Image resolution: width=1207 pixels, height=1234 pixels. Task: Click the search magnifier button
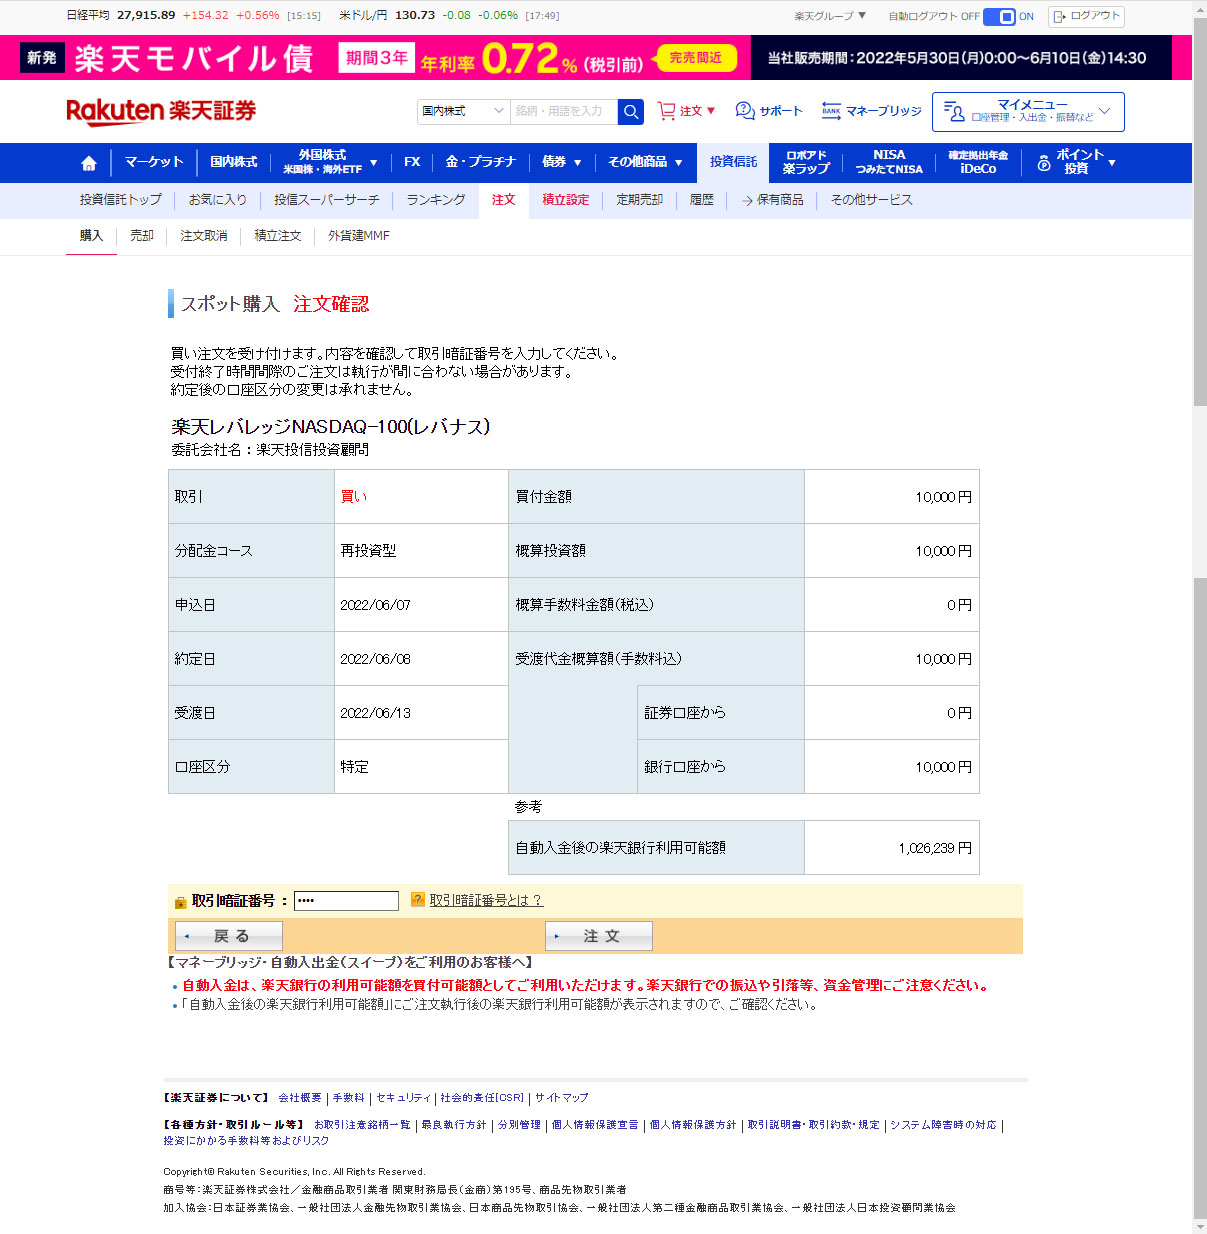click(631, 112)
